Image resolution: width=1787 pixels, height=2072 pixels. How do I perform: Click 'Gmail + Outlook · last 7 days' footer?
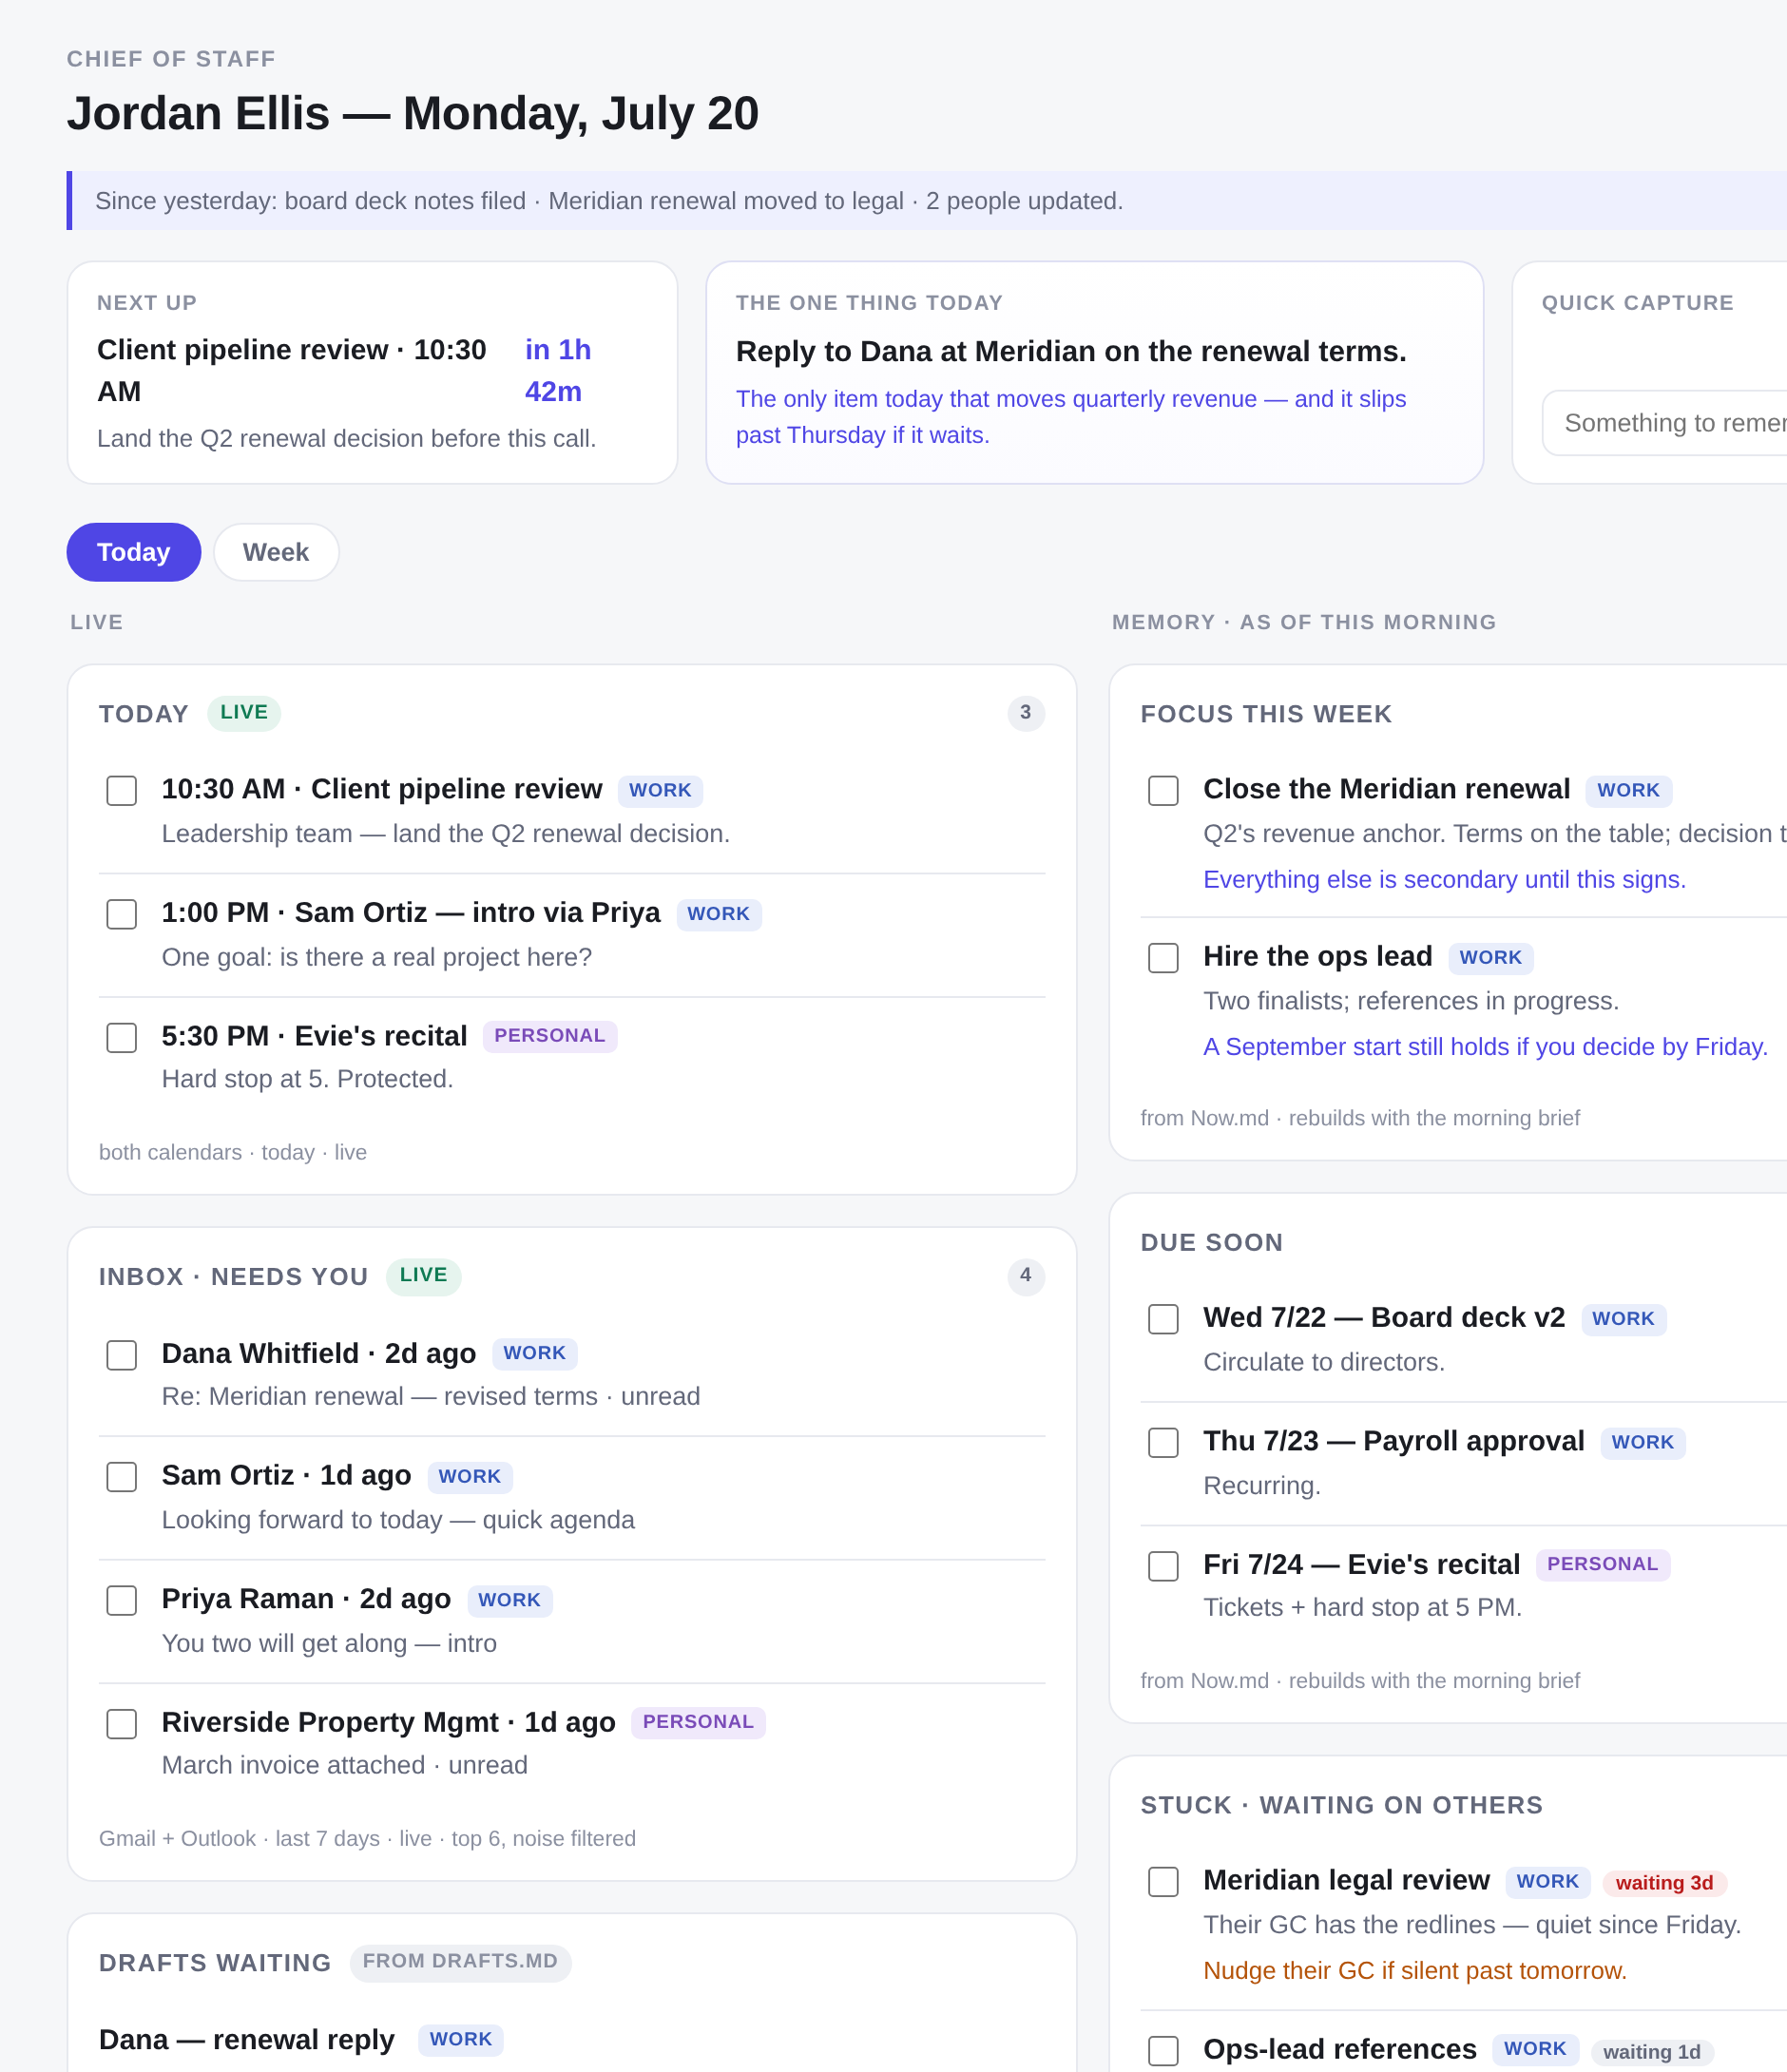pyautogui.click(x=367, y=1839)
